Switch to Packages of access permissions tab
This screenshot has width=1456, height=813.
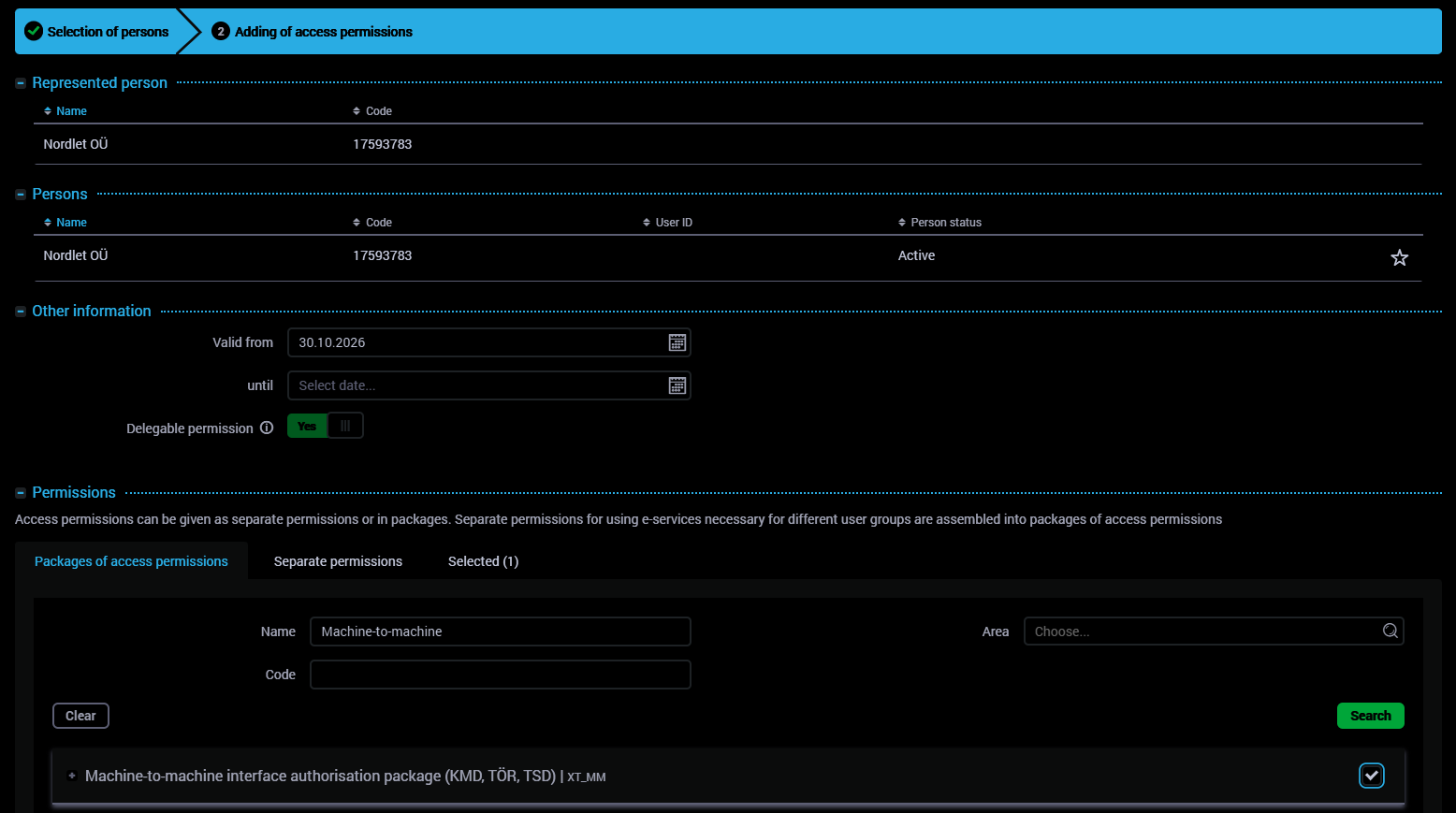pos(131,561)
